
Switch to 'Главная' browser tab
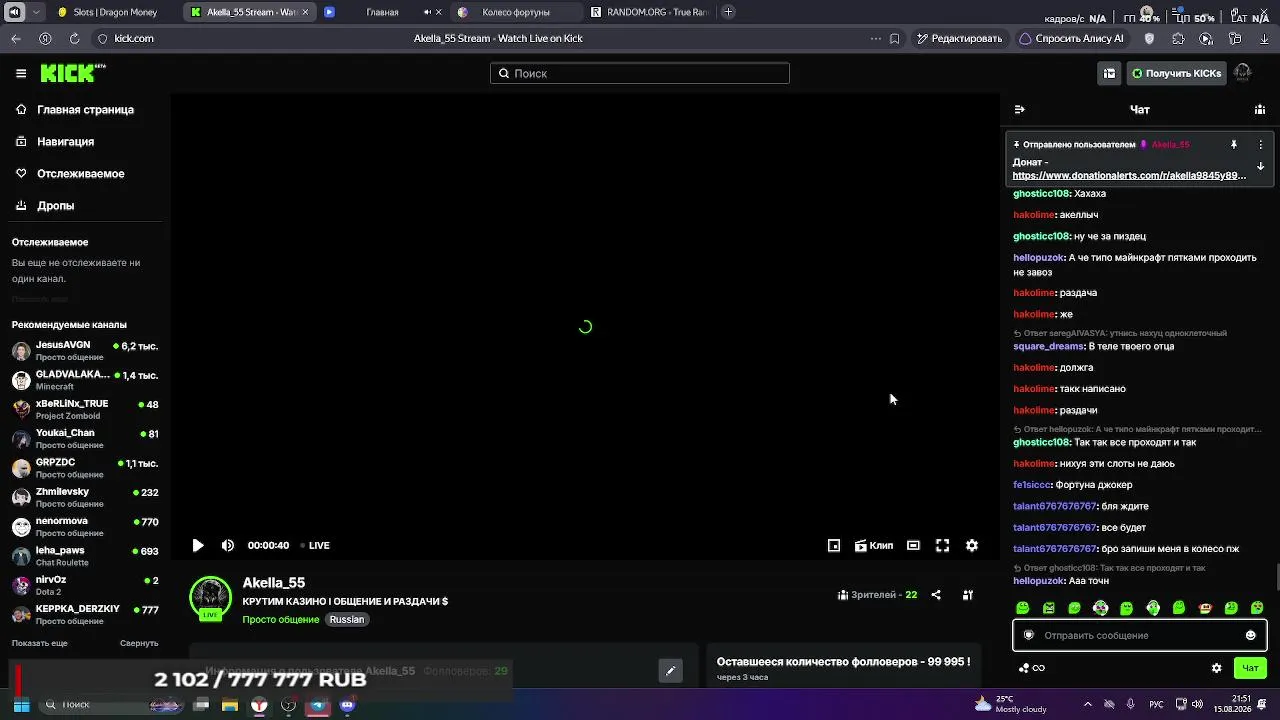click(382, 12)
